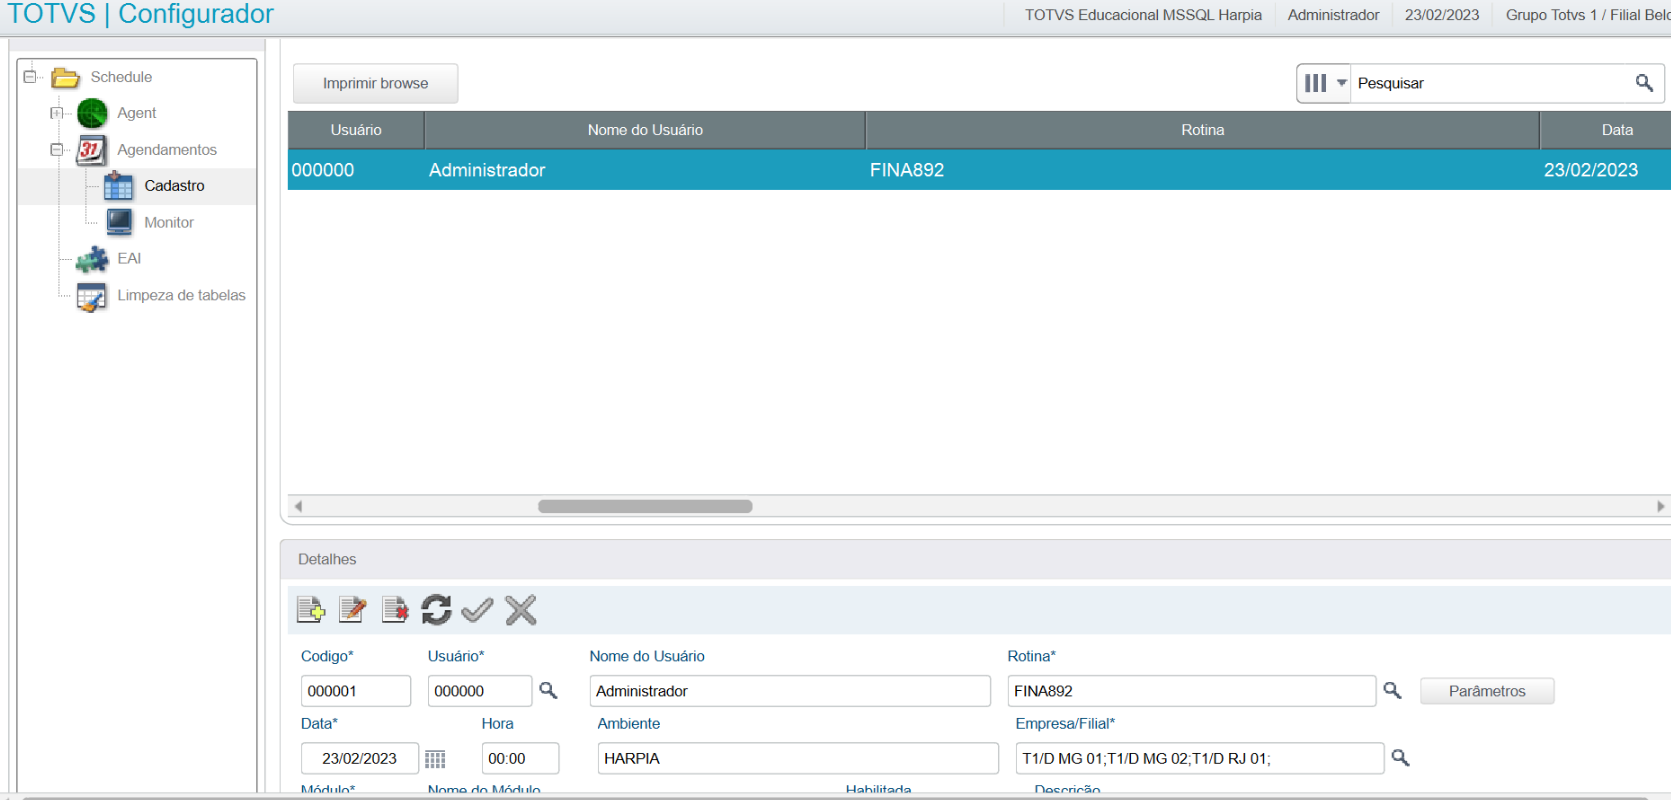Open the lookup magnifier next to Usuário field

point(548,690)
